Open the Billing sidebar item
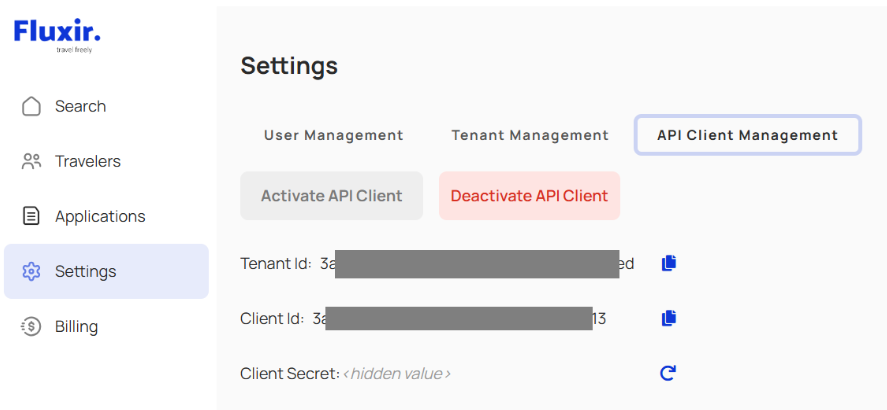The width and height of the screenshot is (887, 410). tap(77, 326)
